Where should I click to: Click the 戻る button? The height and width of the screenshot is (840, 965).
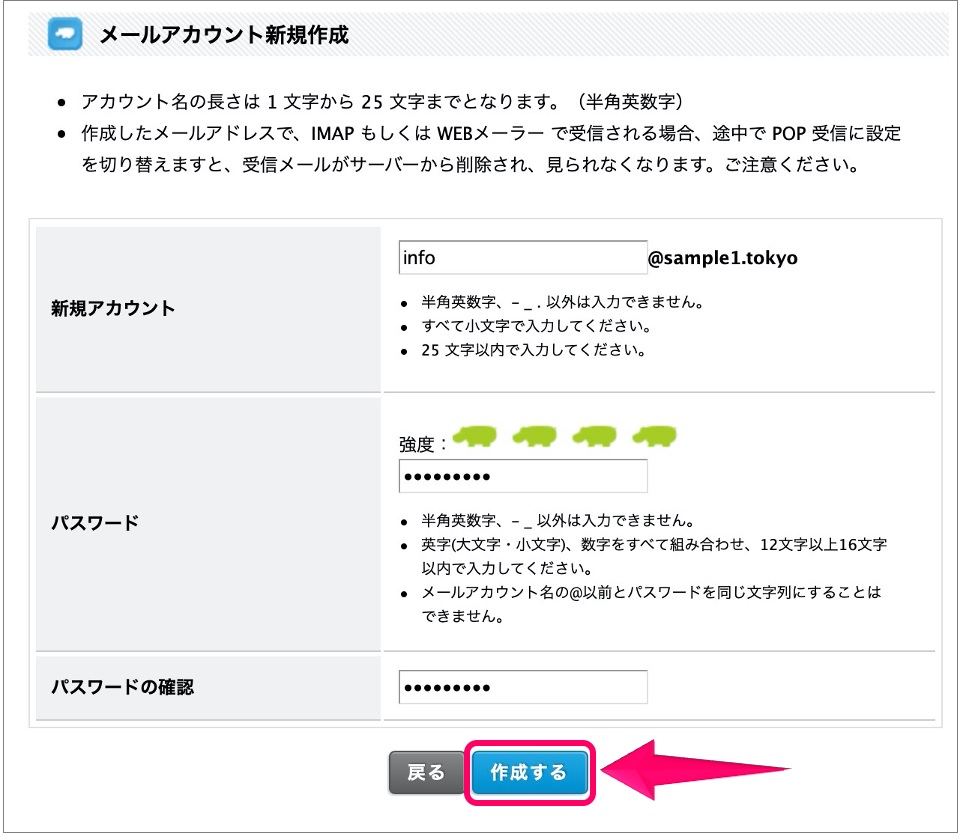click(426, 772)
